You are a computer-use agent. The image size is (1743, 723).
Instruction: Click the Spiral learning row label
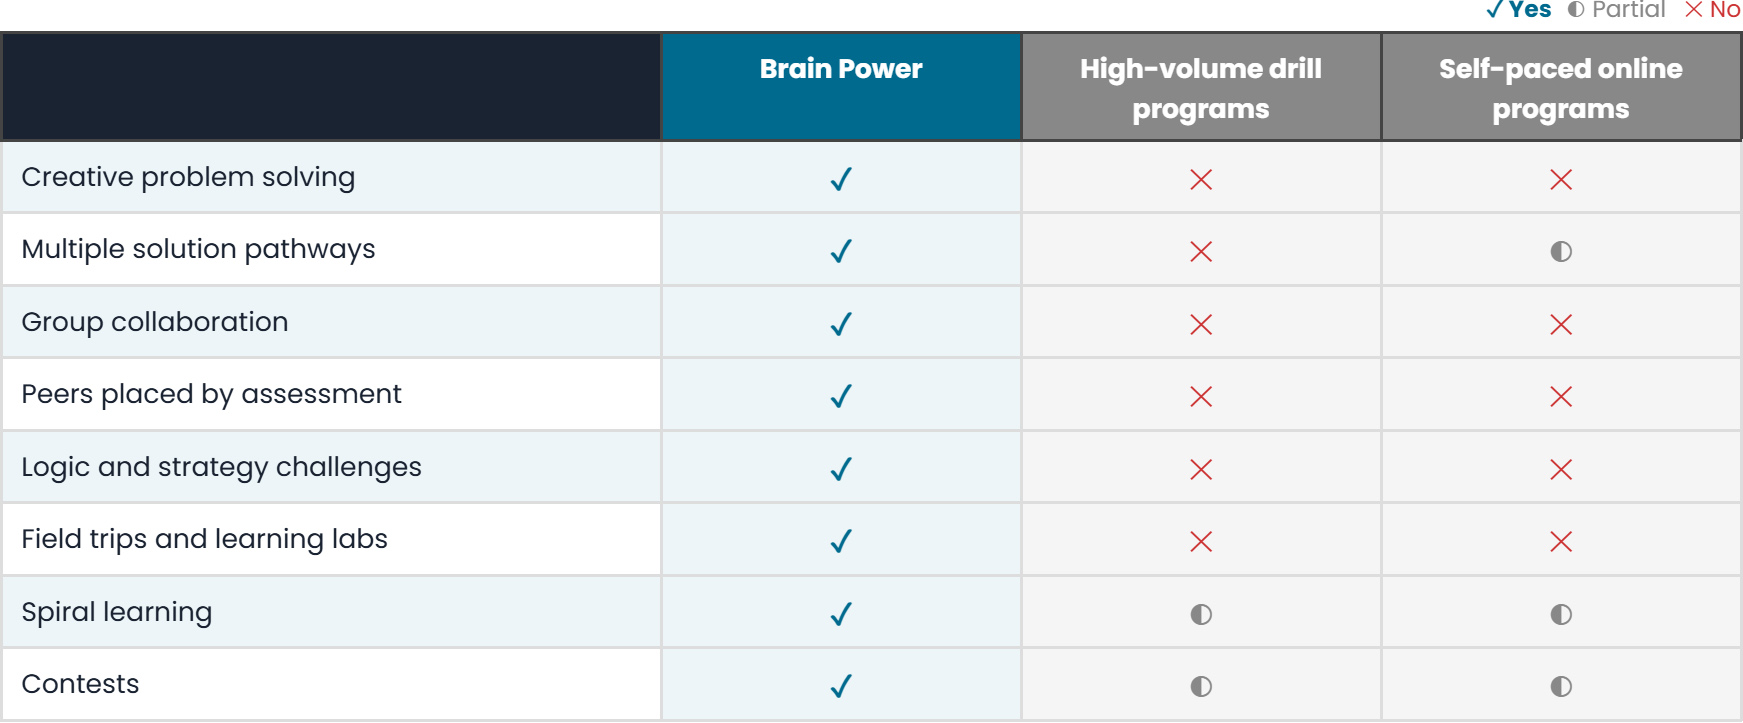(117, 612)
